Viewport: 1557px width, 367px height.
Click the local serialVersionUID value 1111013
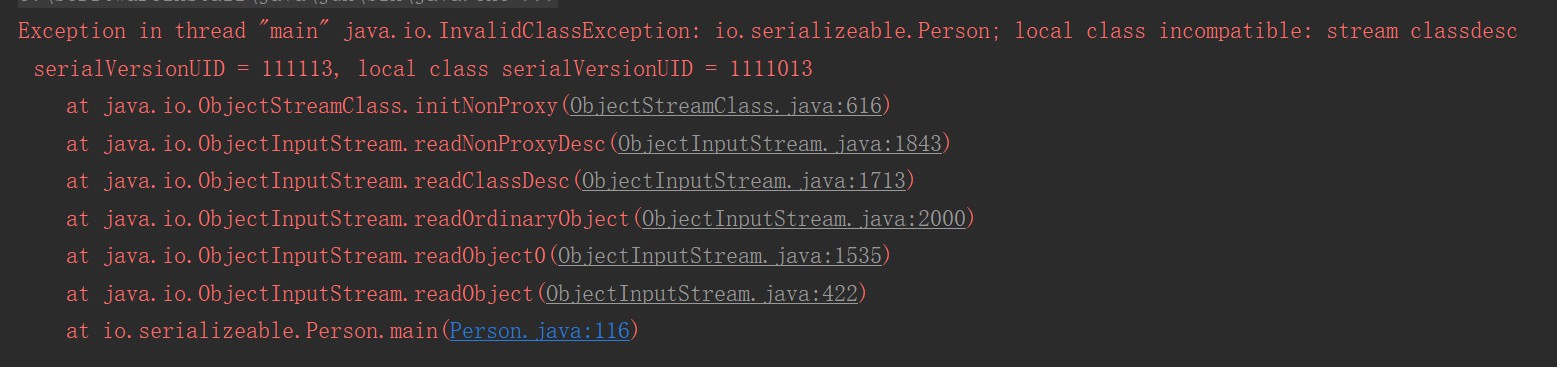click(771, 69)
